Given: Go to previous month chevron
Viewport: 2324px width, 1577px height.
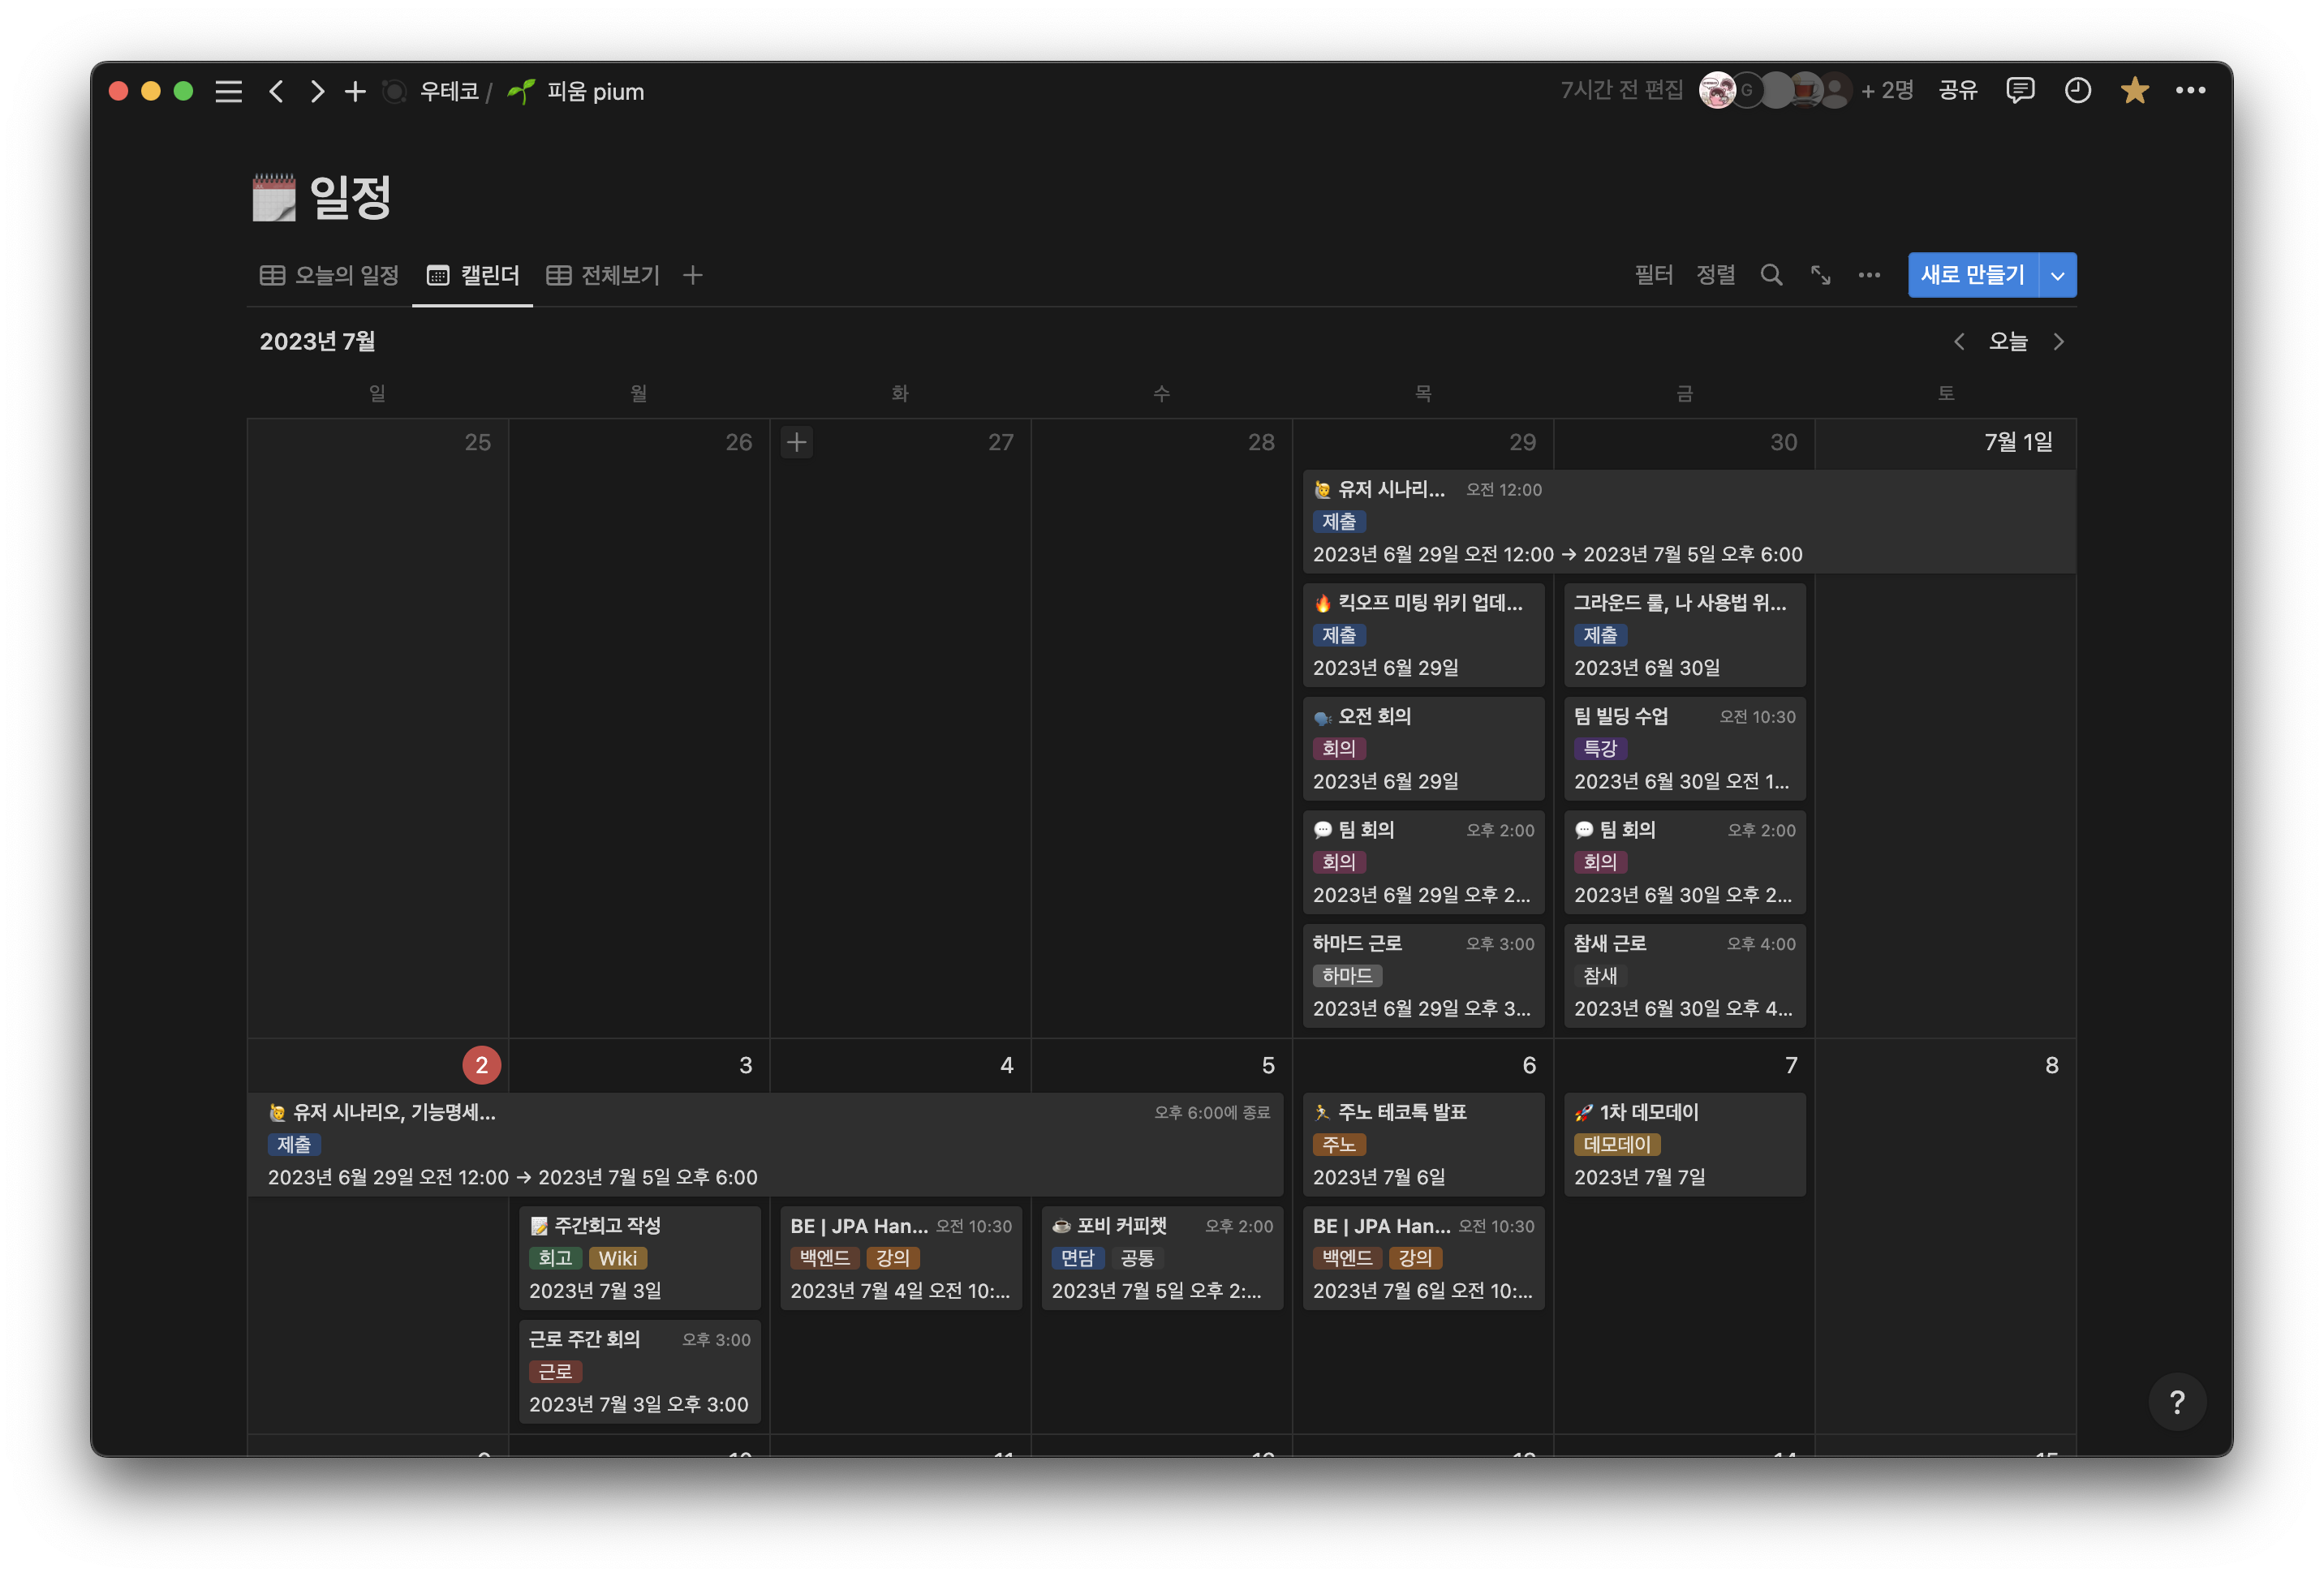Looking at the screenshot, I should 1959,342.
